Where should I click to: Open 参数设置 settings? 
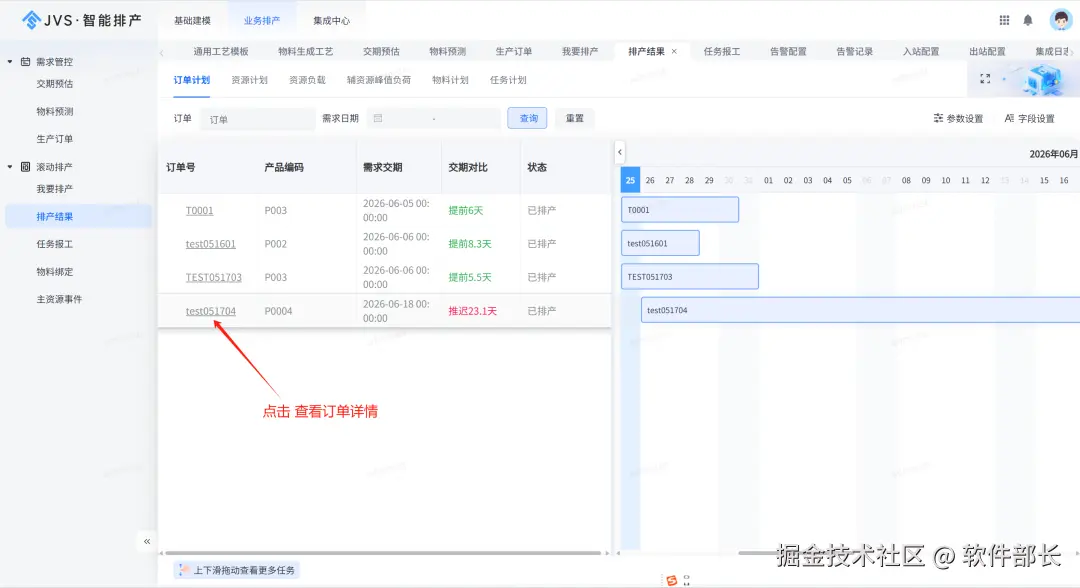click(x=958, y=118)
